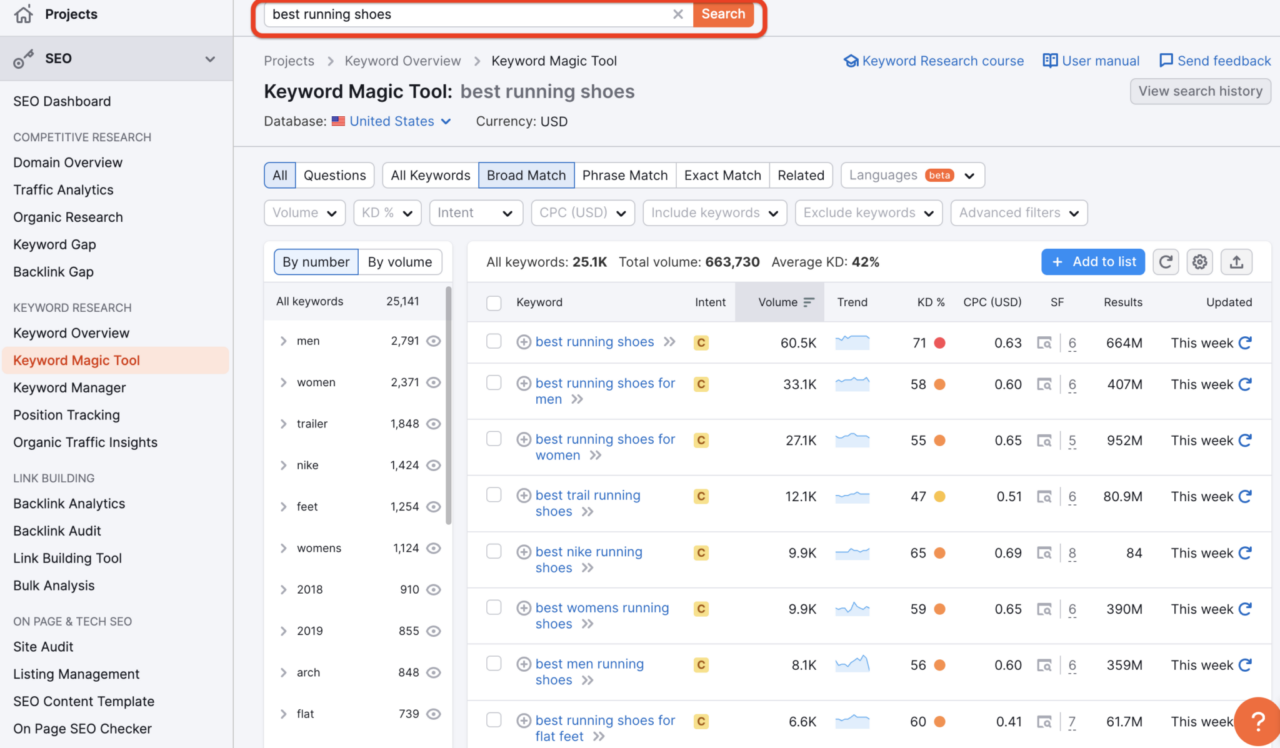Click the Send feedback chat icon
Viewport: 1280px width, 748px height.
coord(1166,61)
